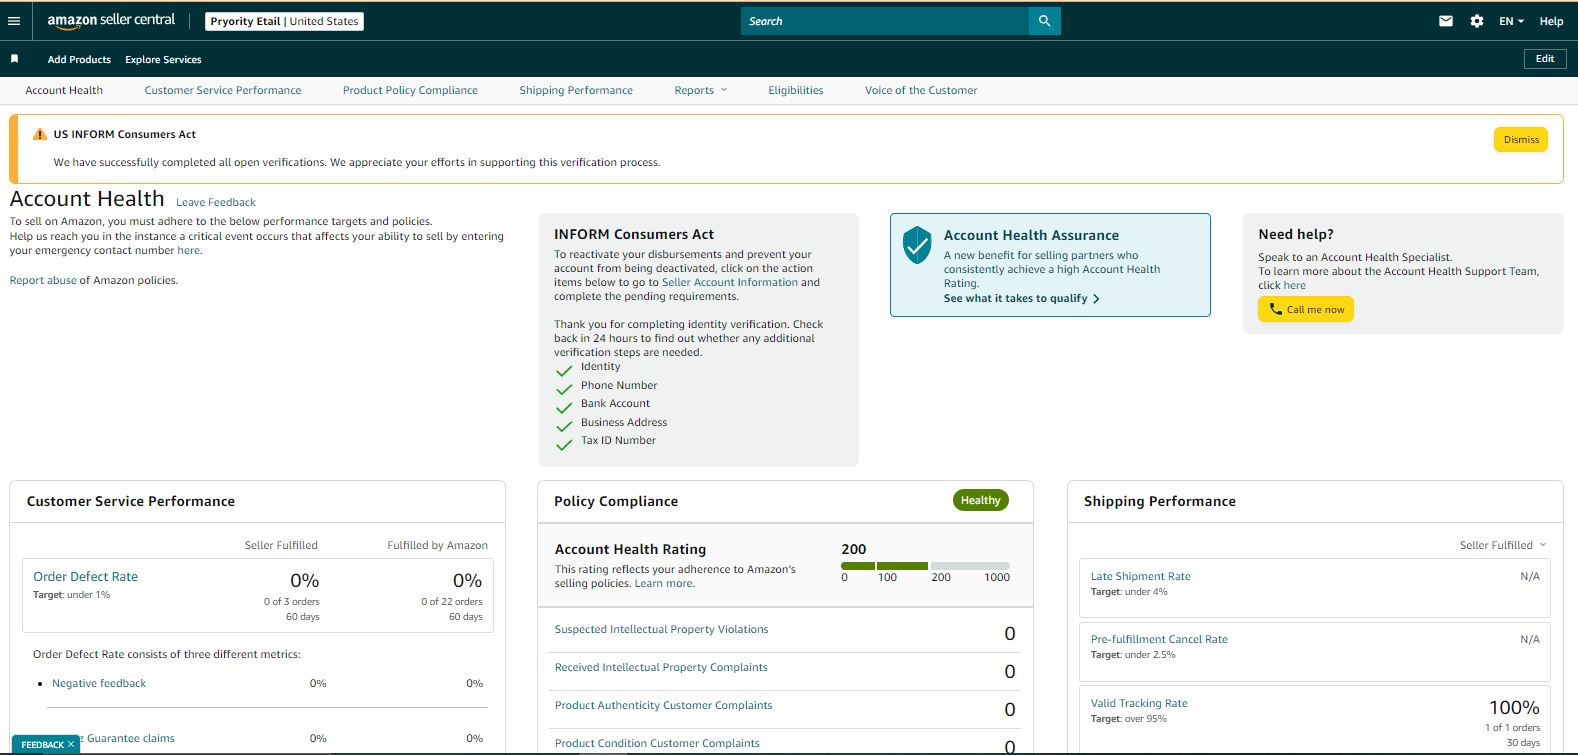The width and height of the screenshot is (1578, 755).
Task: Select the Shipping Performance tab
Action: [x=576, y=90]
